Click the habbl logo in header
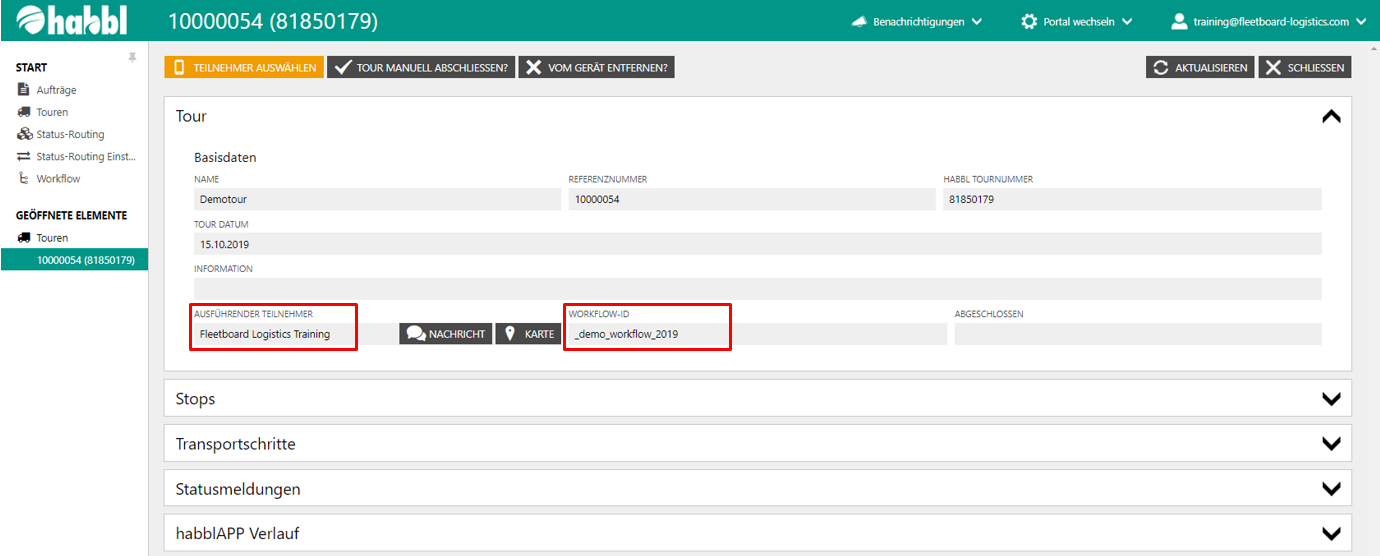Image resolution: width=1380 pixels, height=556 pixels. point(72,21)
